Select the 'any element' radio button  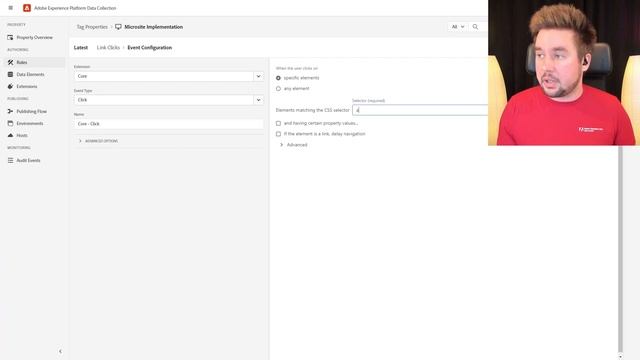click(x=278, y=89)
